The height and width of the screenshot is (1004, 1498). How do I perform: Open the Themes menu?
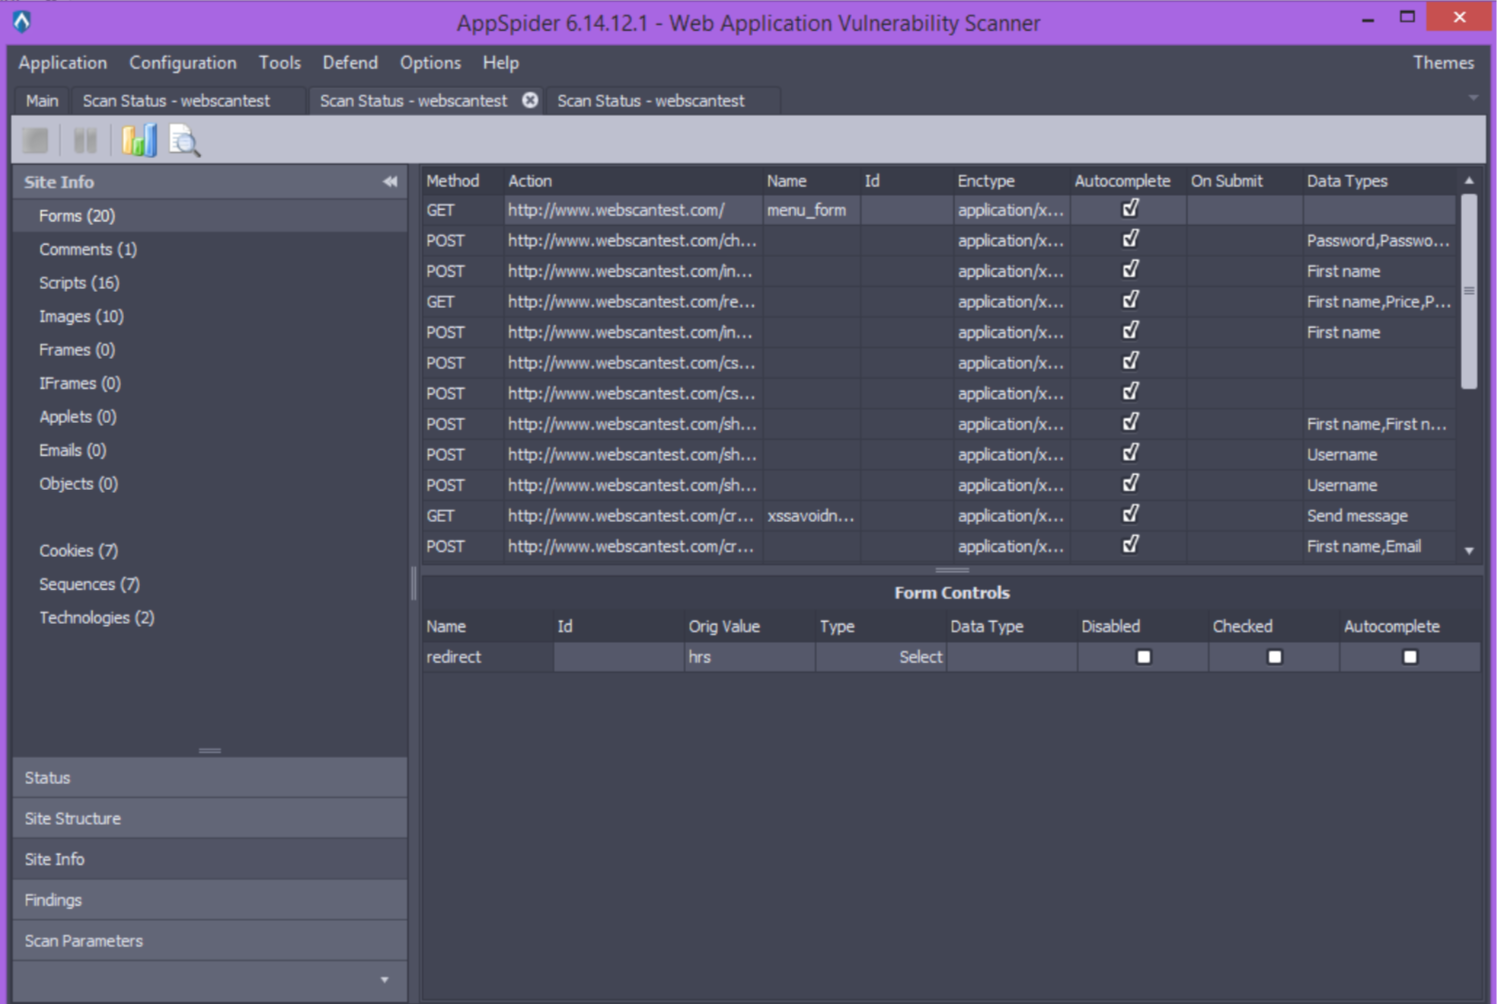pyautogui.click(x=1443, y=62)
